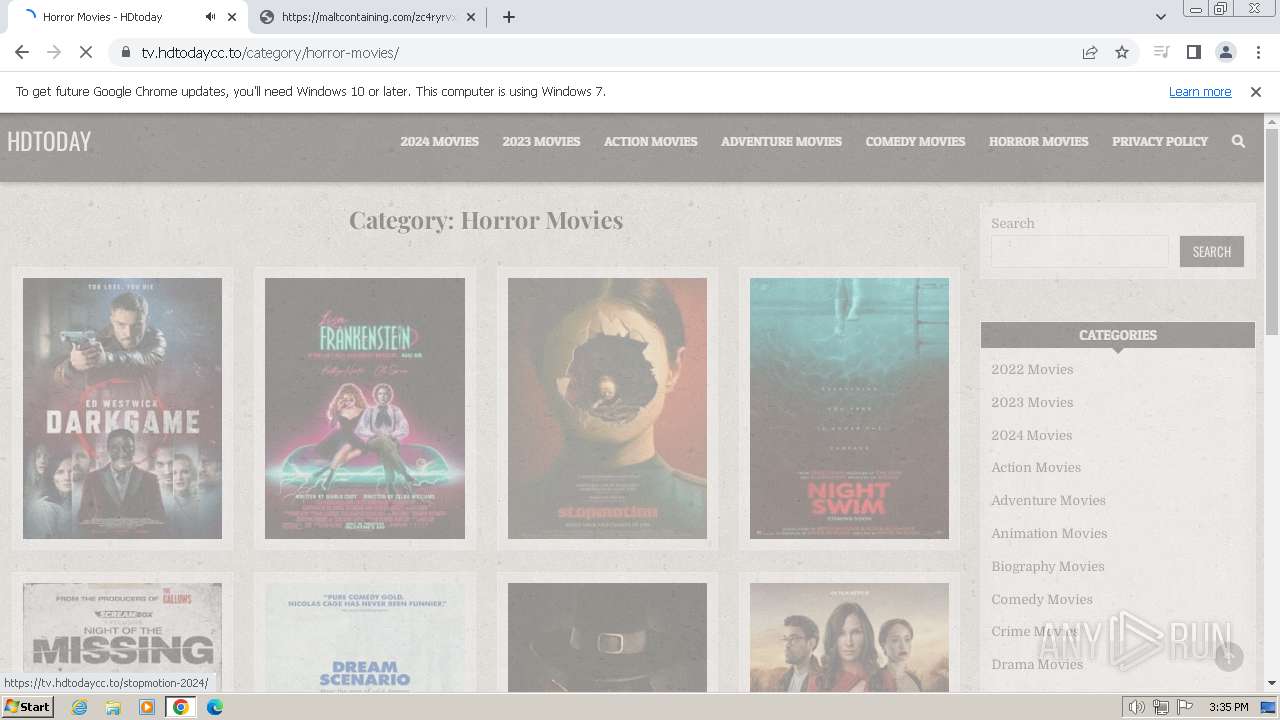This screenshot has height=720, width=1280.
Task: Select Adventure Movies category in sidebar
Action: pos(1048,500)
